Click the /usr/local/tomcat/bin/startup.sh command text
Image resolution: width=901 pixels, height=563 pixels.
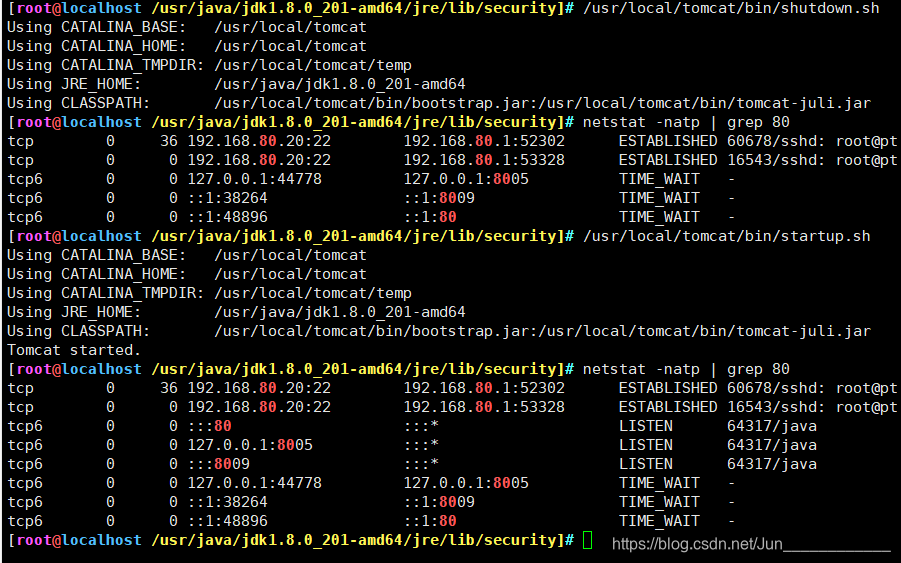coord(726,236)
